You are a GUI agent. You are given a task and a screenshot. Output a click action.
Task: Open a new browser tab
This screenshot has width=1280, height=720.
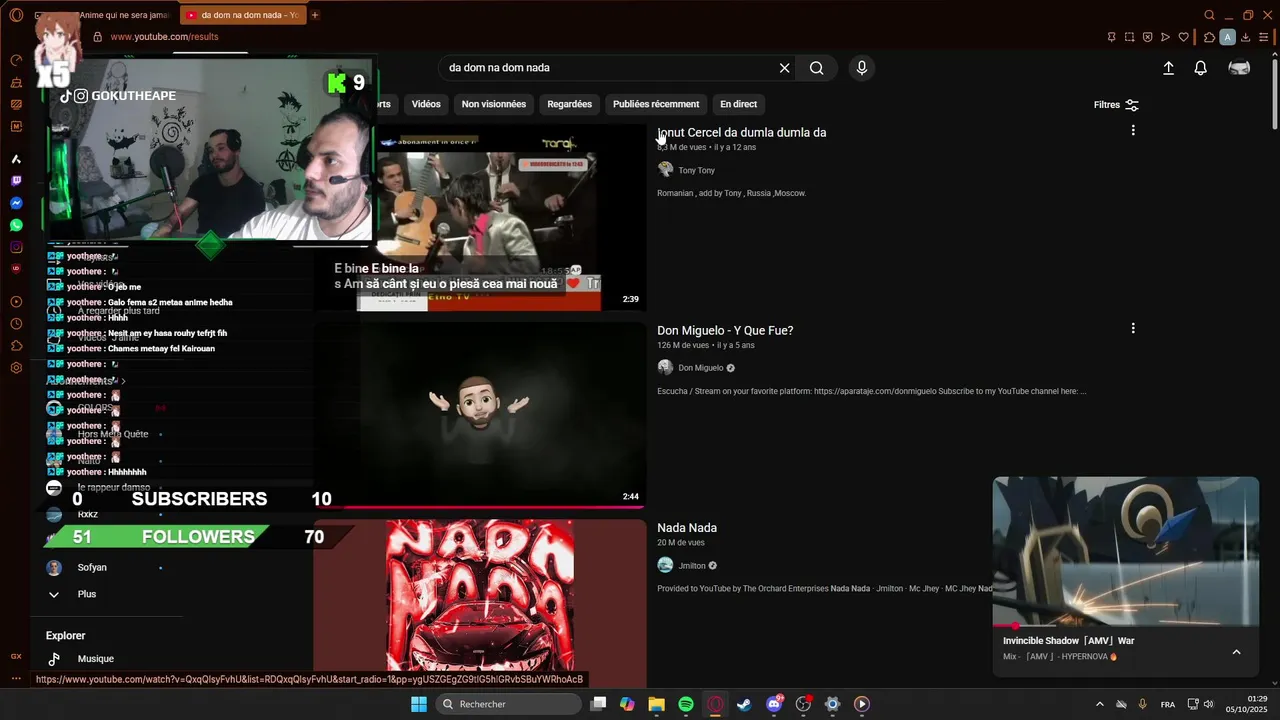pos(315,15)
